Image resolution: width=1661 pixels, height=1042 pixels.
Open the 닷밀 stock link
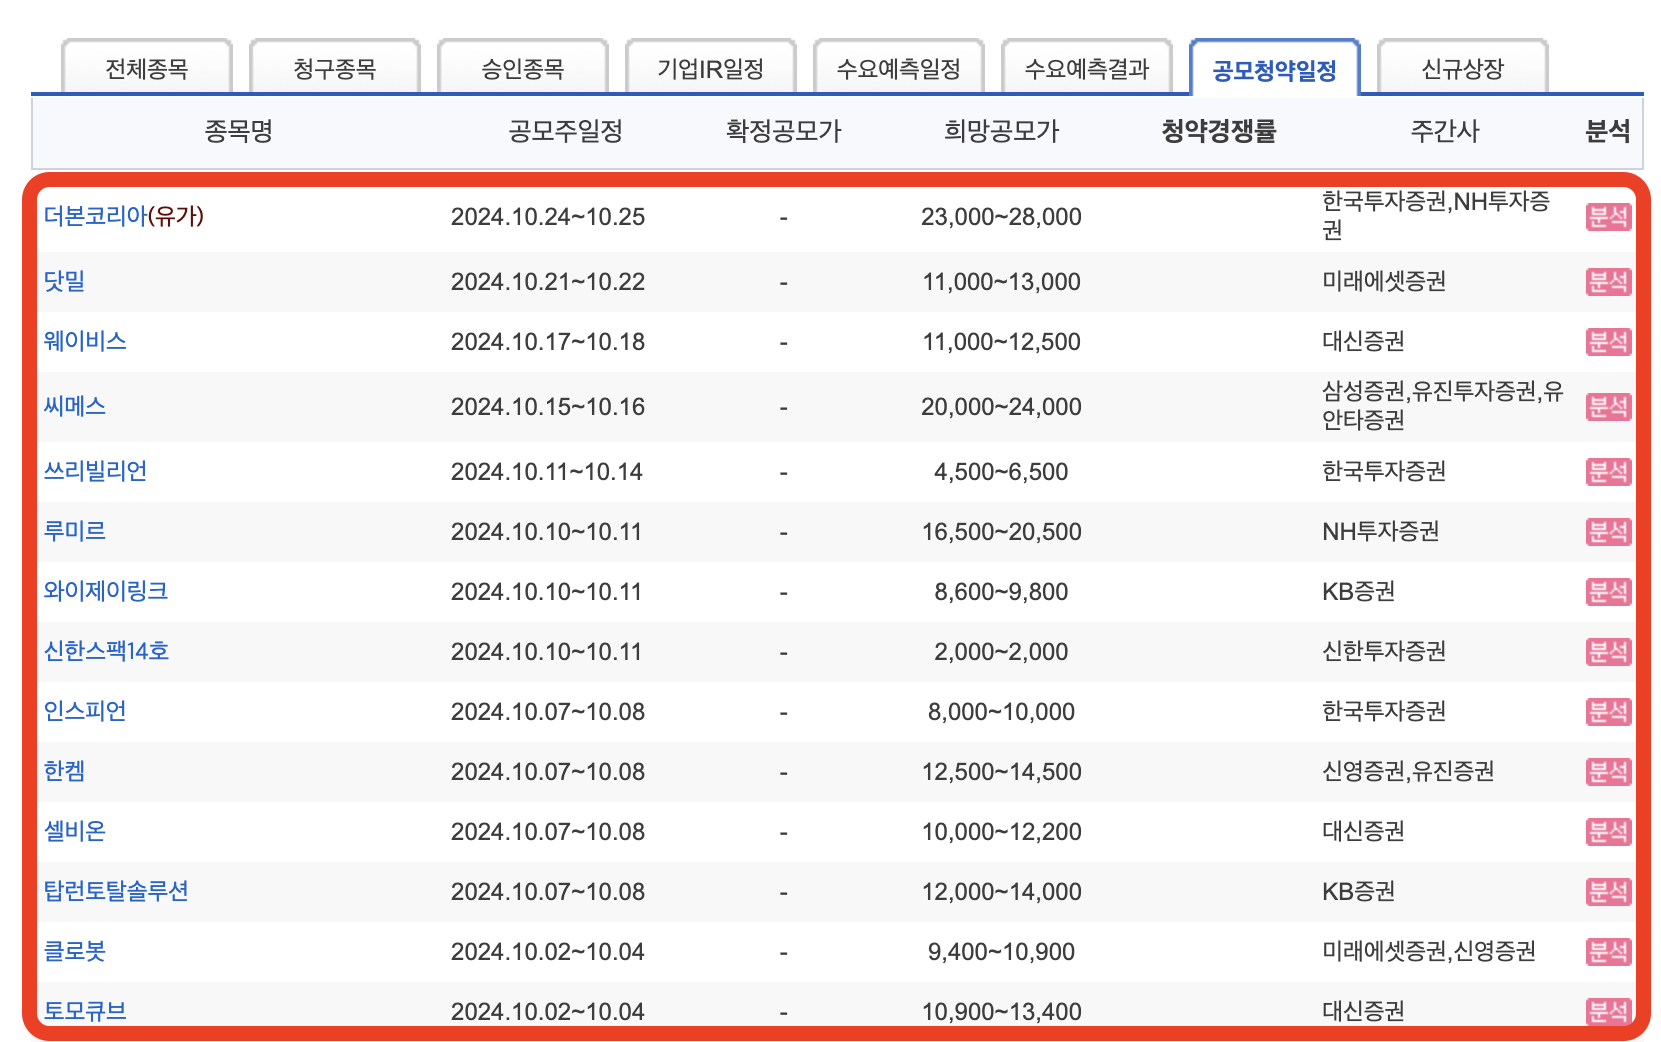(64, 281)
